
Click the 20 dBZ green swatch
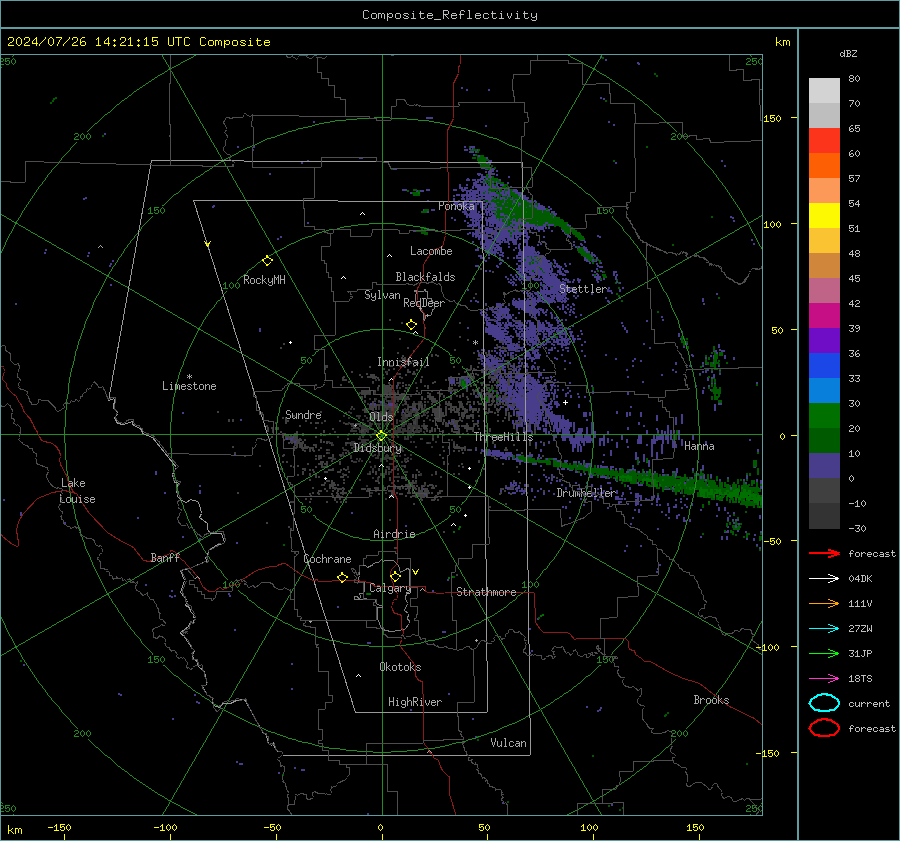(824, 416)
